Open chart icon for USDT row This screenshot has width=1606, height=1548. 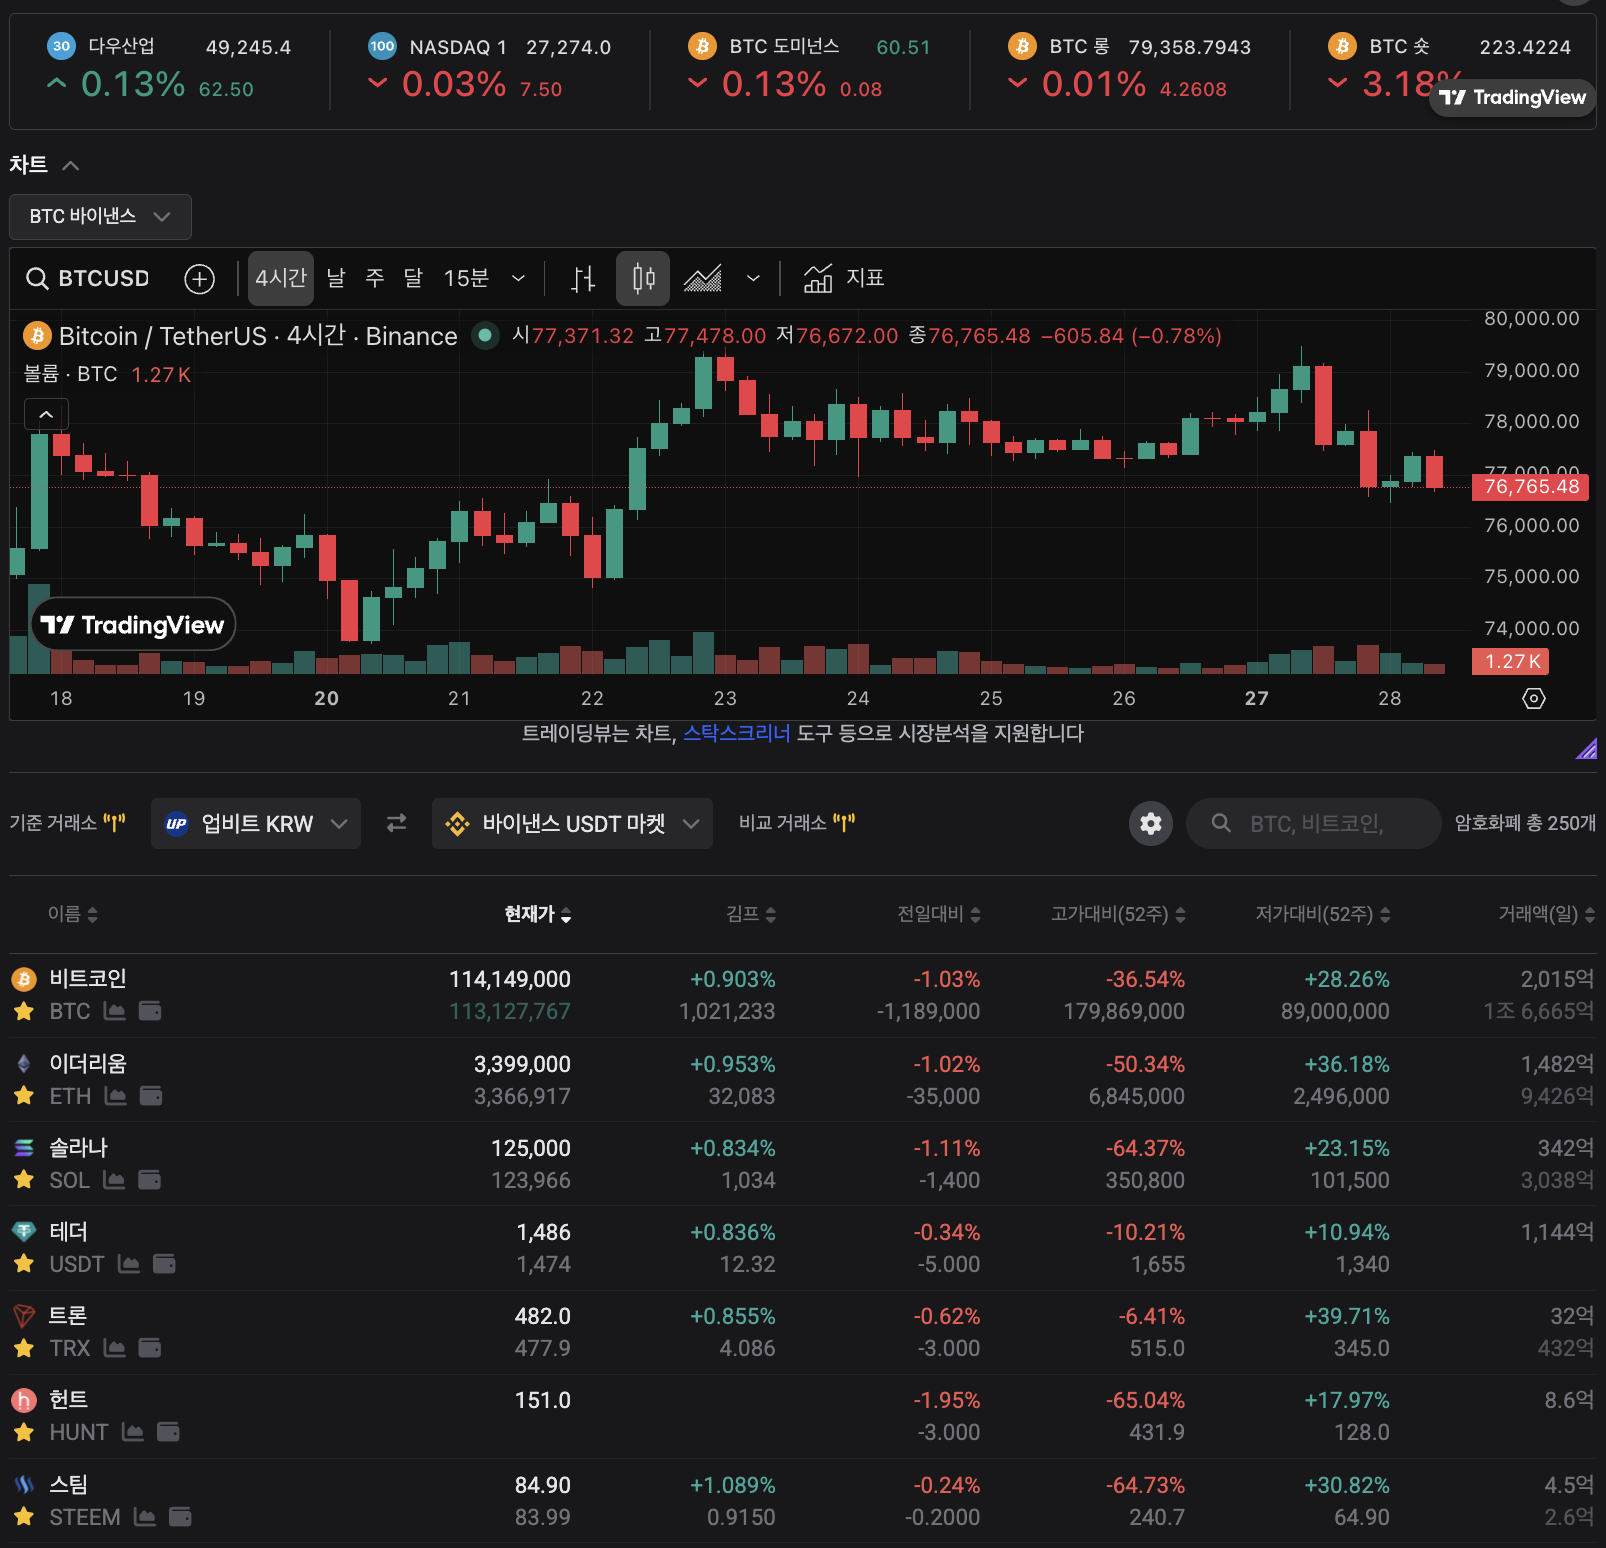point(129,1264)
